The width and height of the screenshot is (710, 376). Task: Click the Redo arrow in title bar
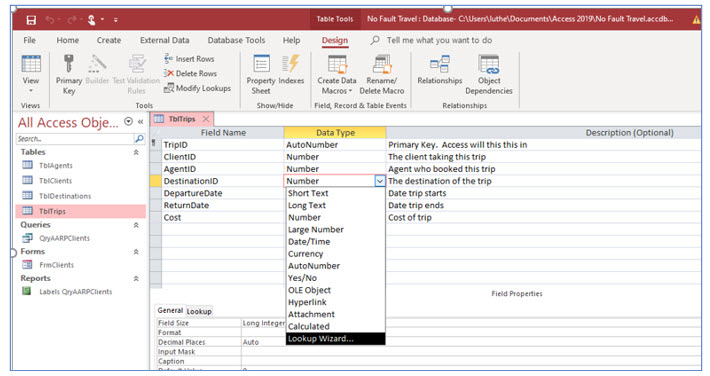pos(72,20)
